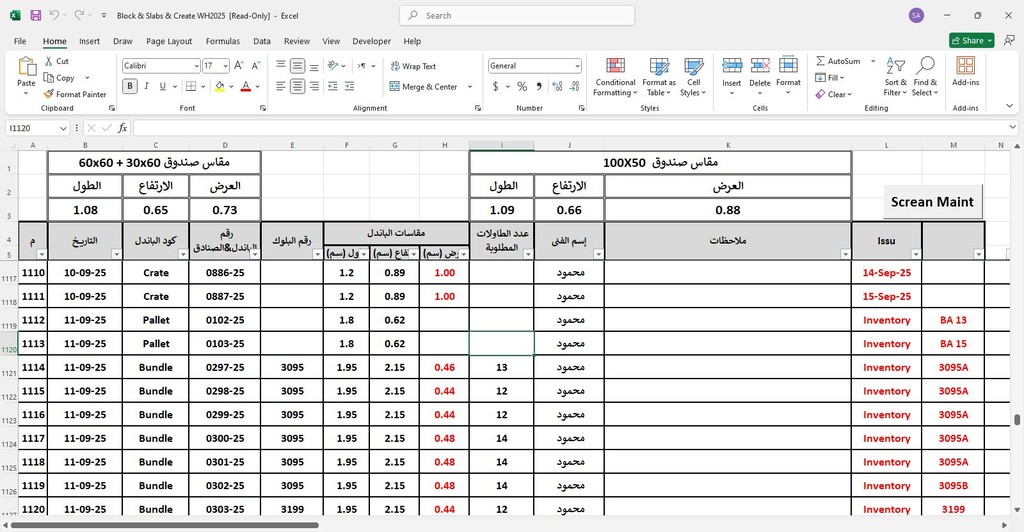Open the Sort & Filter menu
1024x532 pixels.
895,77
